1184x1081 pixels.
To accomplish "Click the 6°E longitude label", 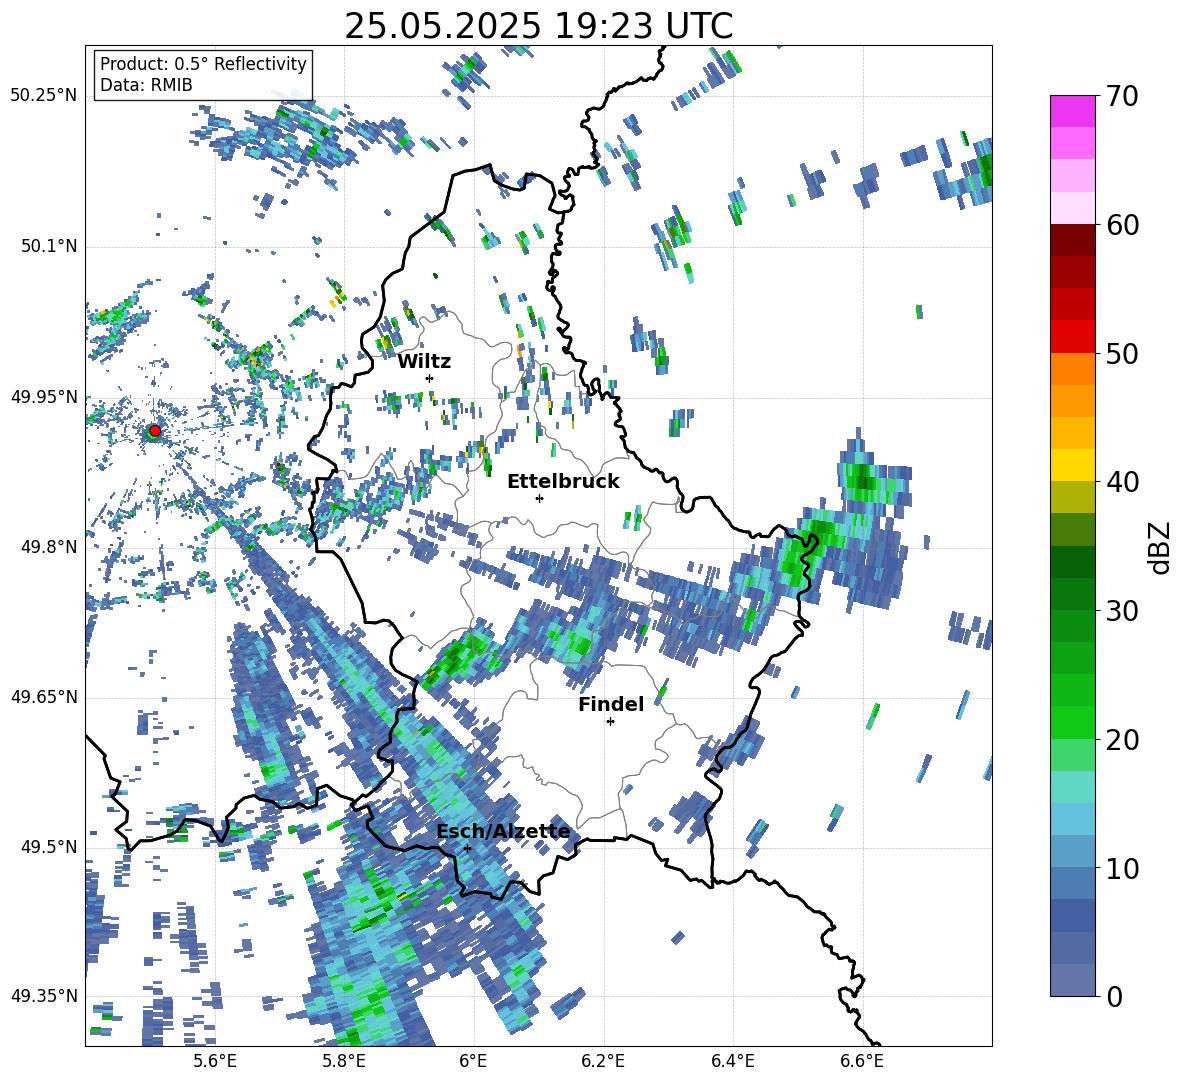I will (x=473, y=1061).
